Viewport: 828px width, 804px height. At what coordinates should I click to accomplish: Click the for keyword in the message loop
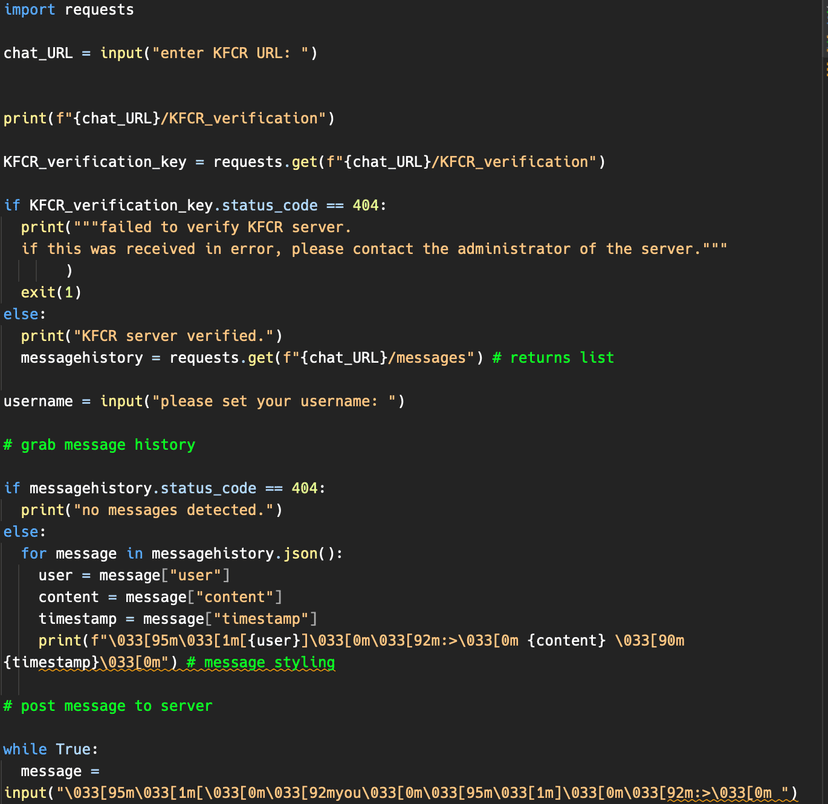click(x=34, y=554)
